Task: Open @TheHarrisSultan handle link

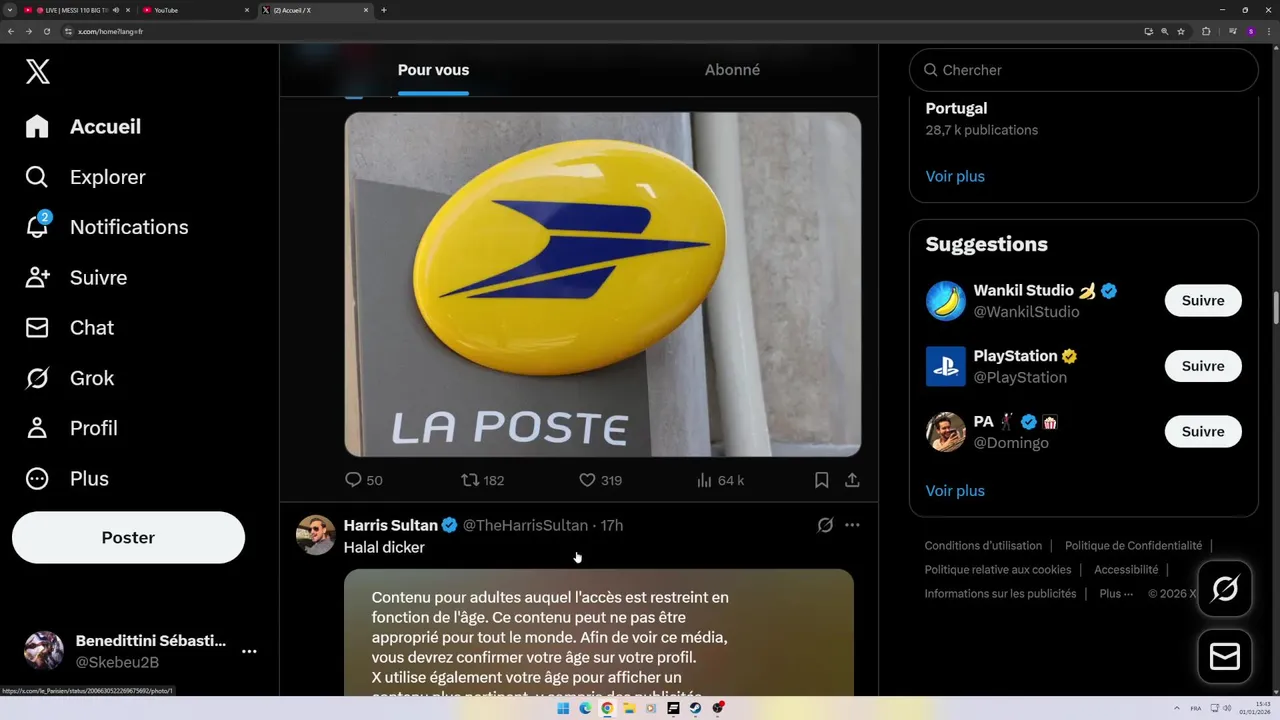Action: [525, 525]
